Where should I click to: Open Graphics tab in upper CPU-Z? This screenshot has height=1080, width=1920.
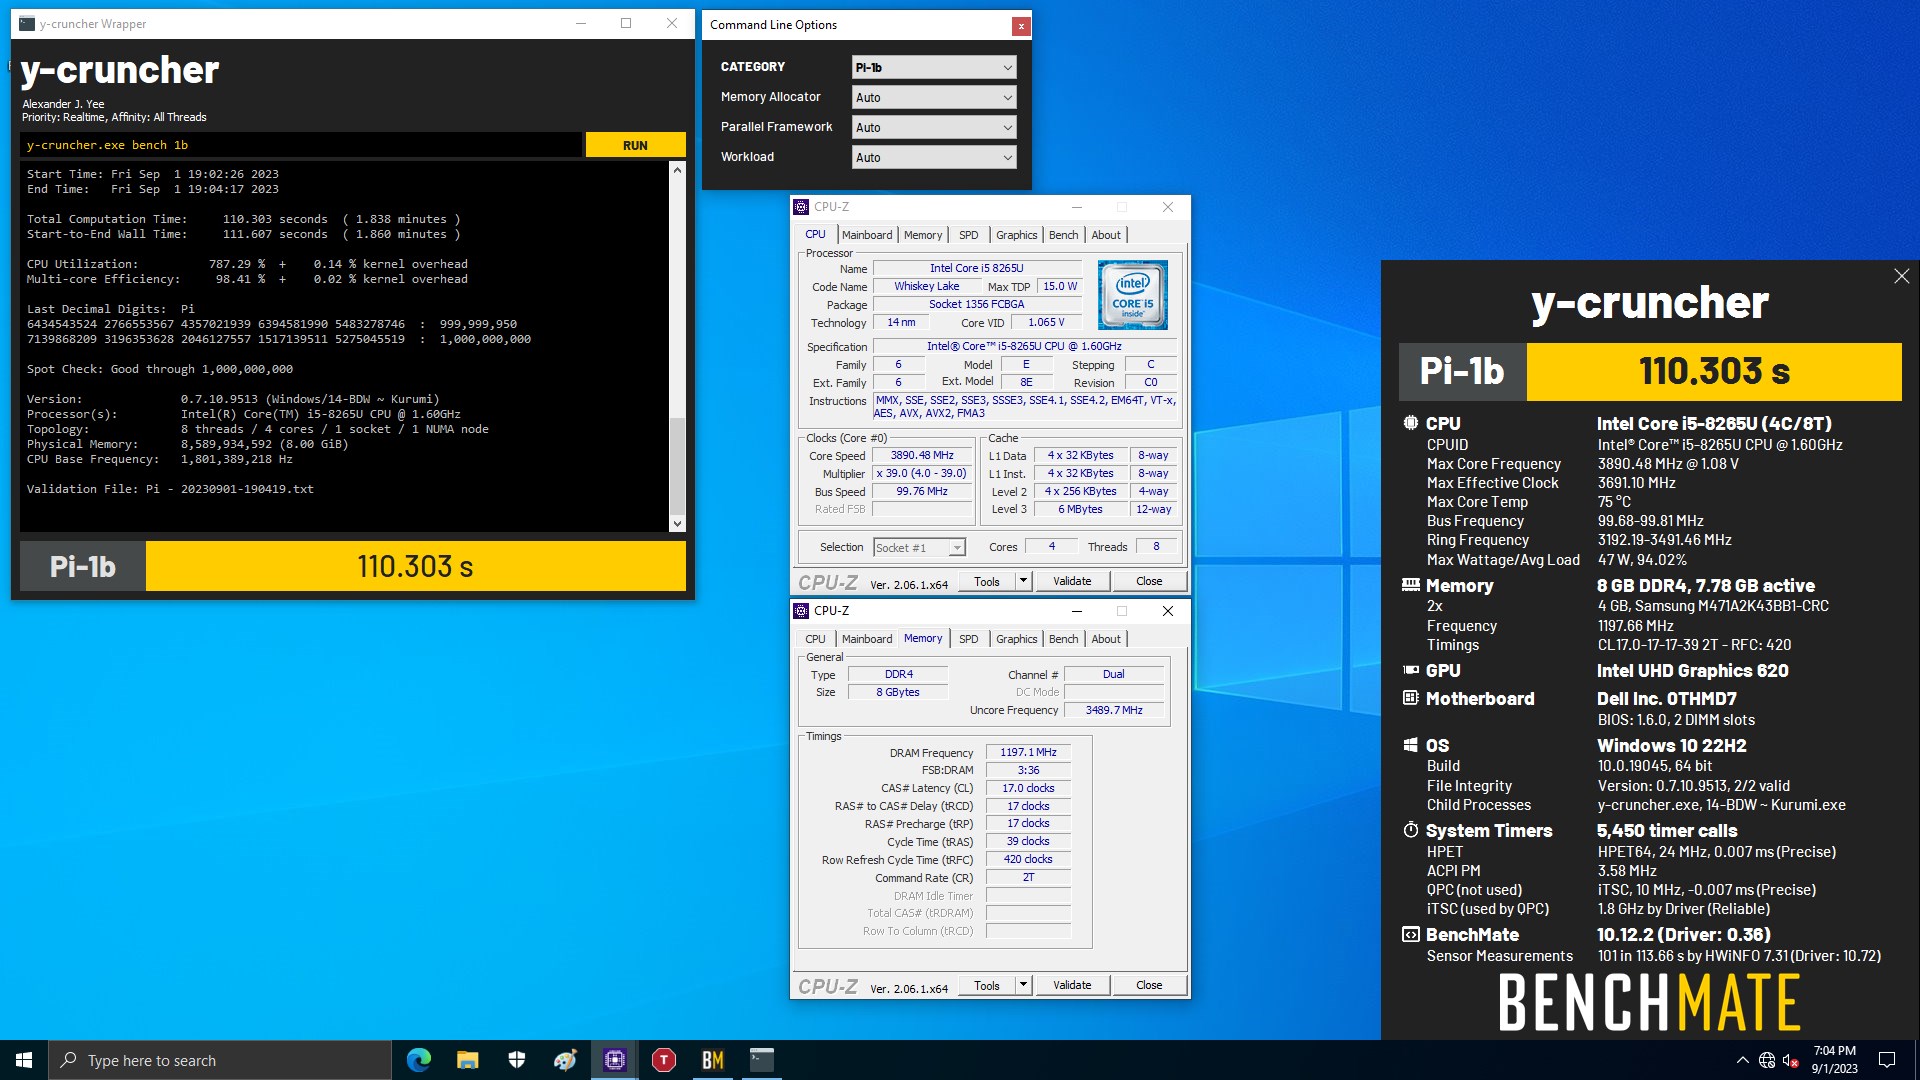pos(1016,235)
